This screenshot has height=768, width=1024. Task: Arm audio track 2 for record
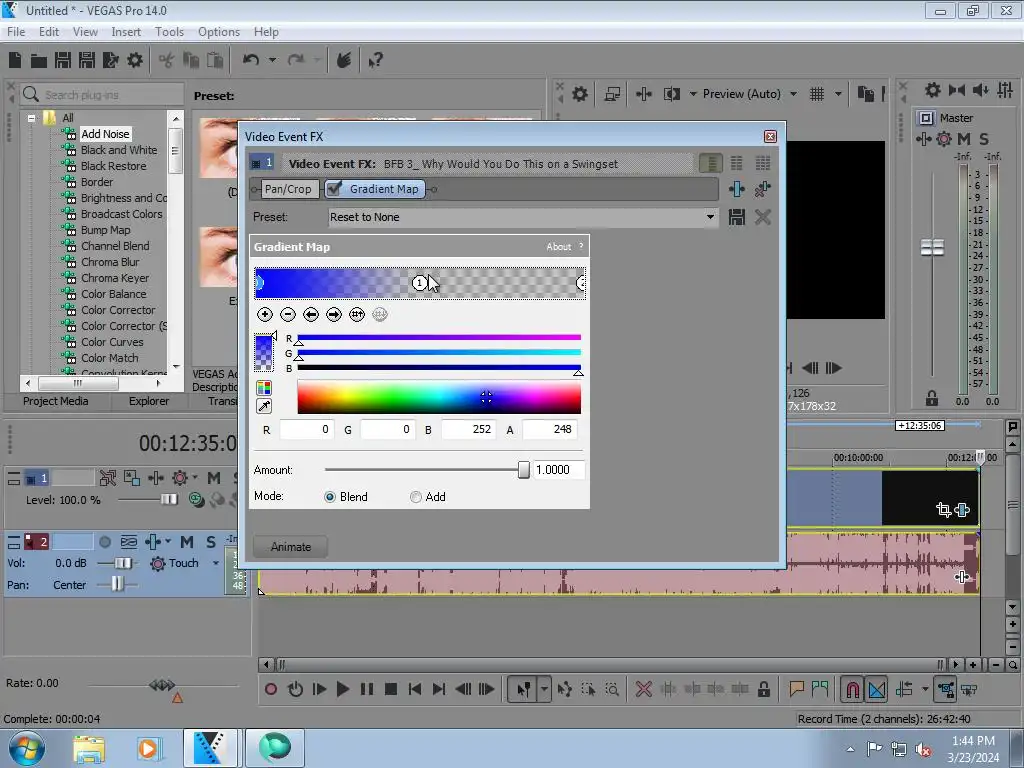pos(104,542)
